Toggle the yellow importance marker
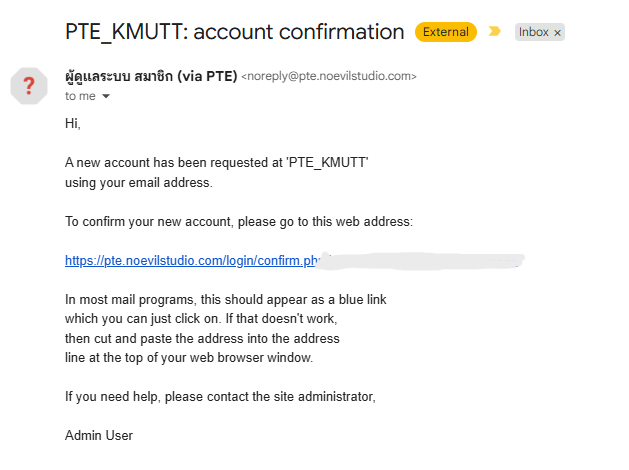 (494, 32)
